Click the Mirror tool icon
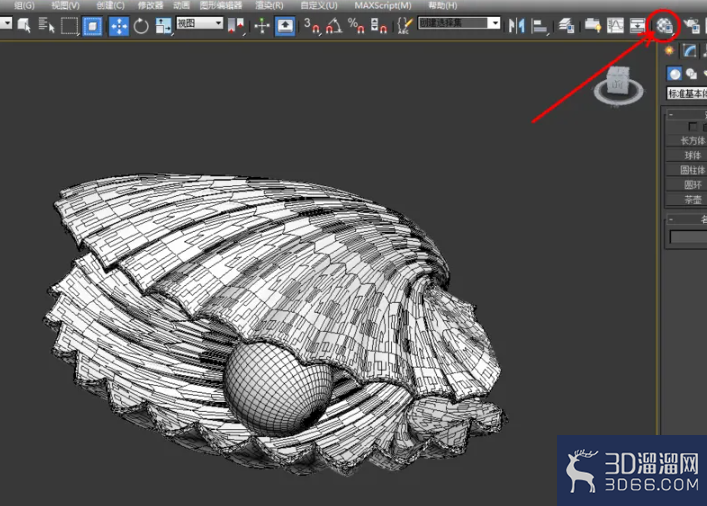This screenshot has width=707, height=506. click(x=516, y=25)
